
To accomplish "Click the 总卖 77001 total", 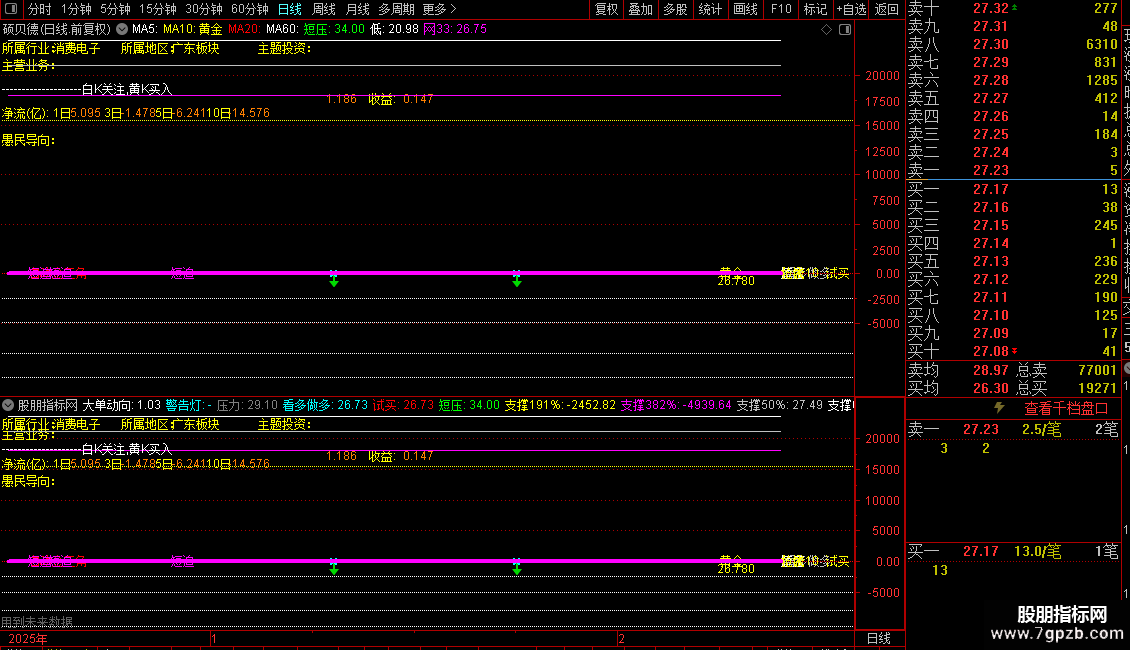I will pyautogui.click(x=1067, y=370).
